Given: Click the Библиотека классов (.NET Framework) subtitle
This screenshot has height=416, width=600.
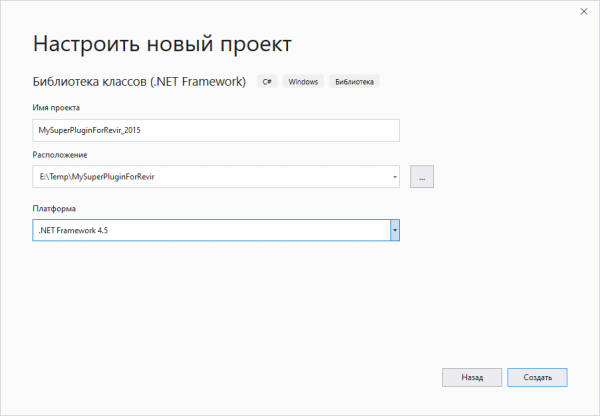Looking at the screenshot, I should [140, 81].
